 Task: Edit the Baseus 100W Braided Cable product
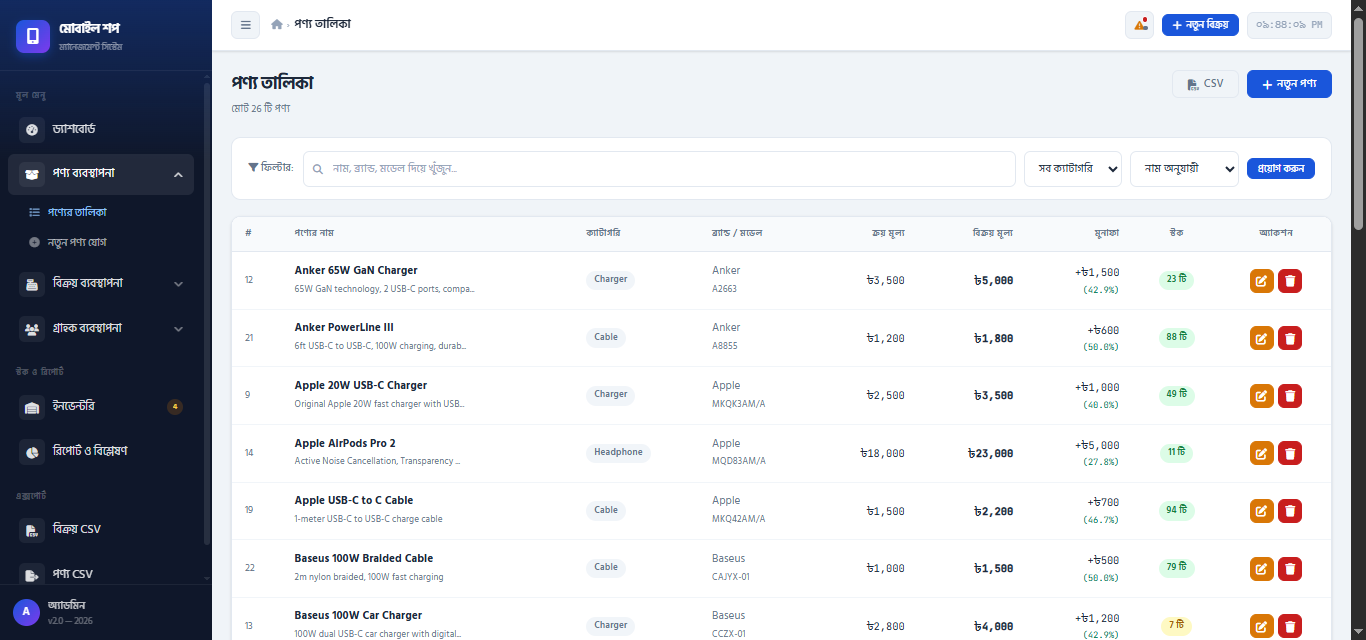(1262, 568)
